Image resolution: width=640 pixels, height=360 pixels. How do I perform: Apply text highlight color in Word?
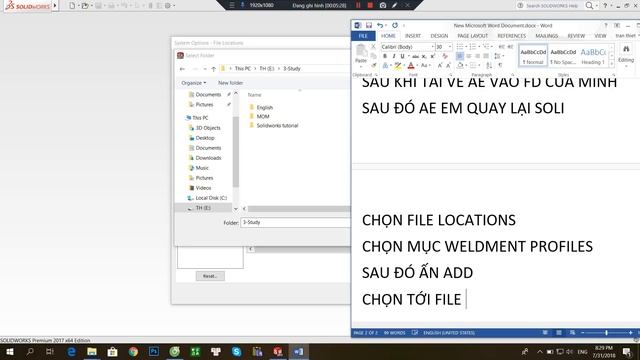[398, 65]
